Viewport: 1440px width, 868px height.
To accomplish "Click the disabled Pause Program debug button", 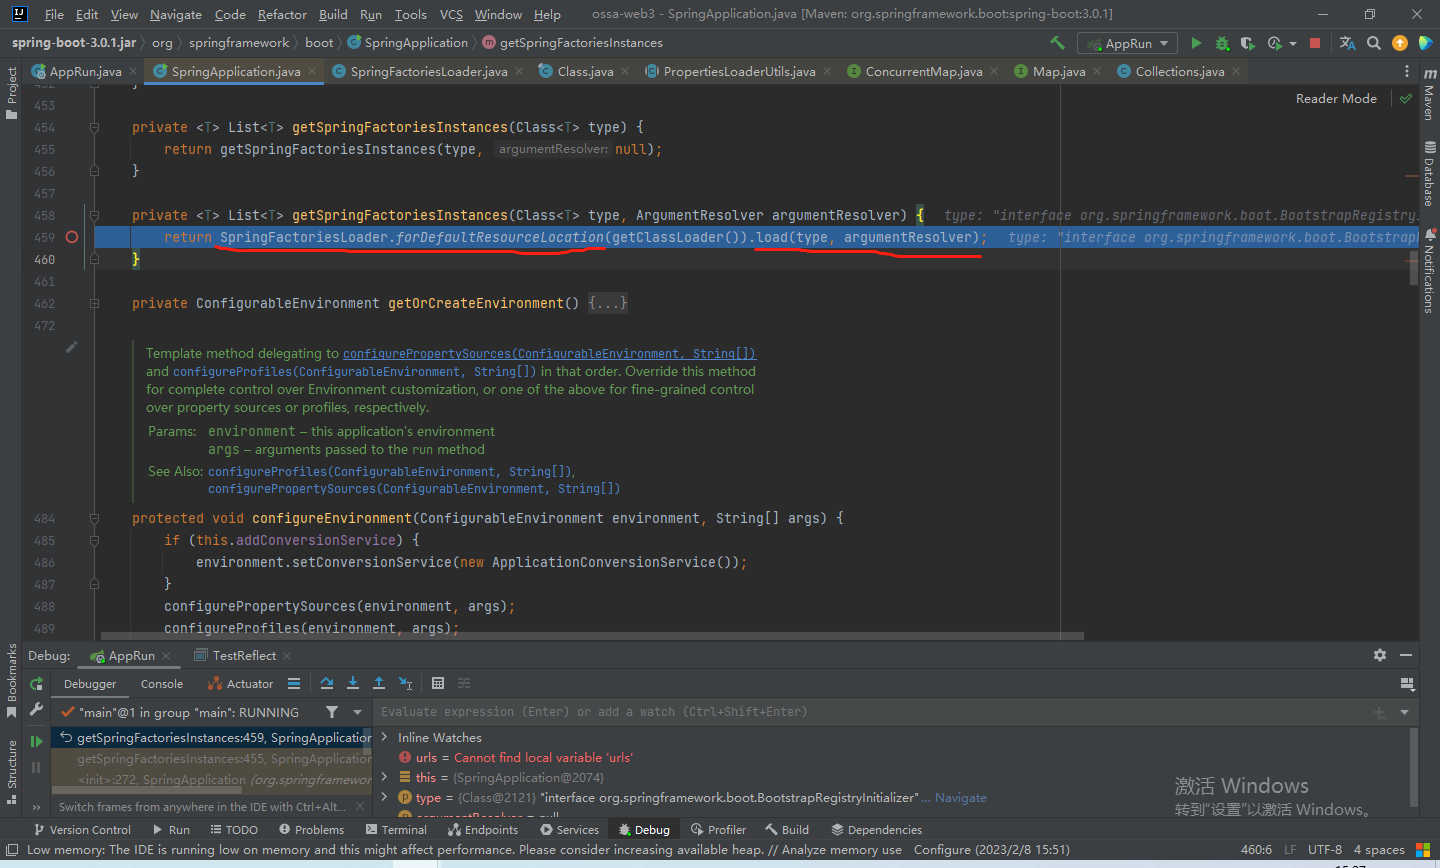I will 36,767.
